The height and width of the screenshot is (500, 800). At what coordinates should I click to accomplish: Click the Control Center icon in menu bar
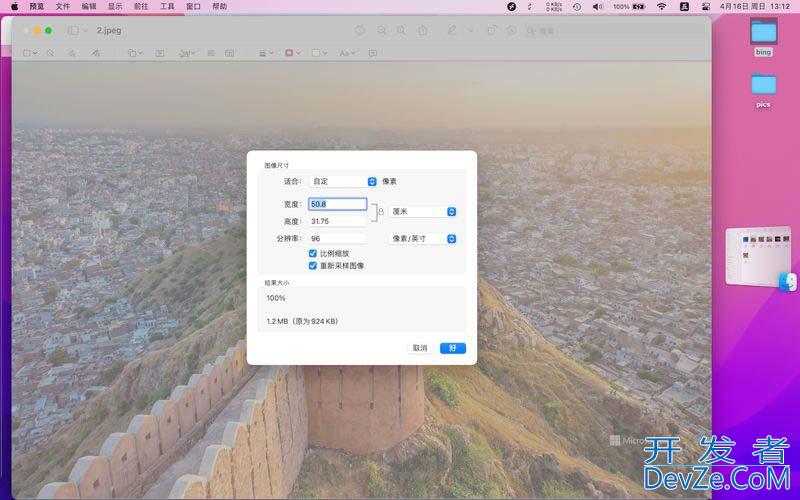point(706,7)
